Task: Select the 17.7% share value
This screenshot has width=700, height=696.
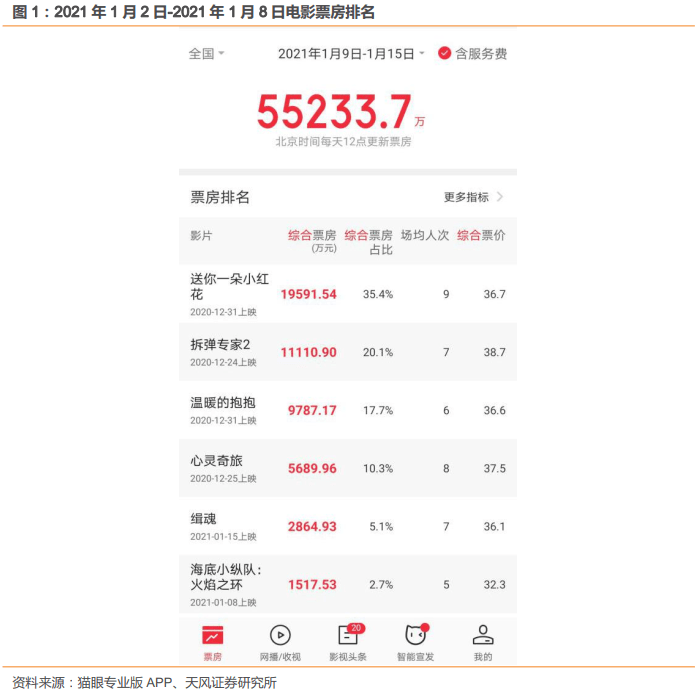Action: 378,410
